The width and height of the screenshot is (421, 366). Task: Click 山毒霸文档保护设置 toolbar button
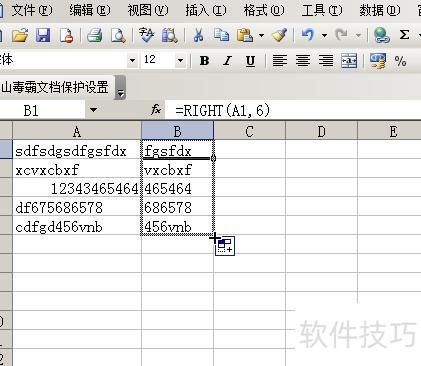pos(55,87)
